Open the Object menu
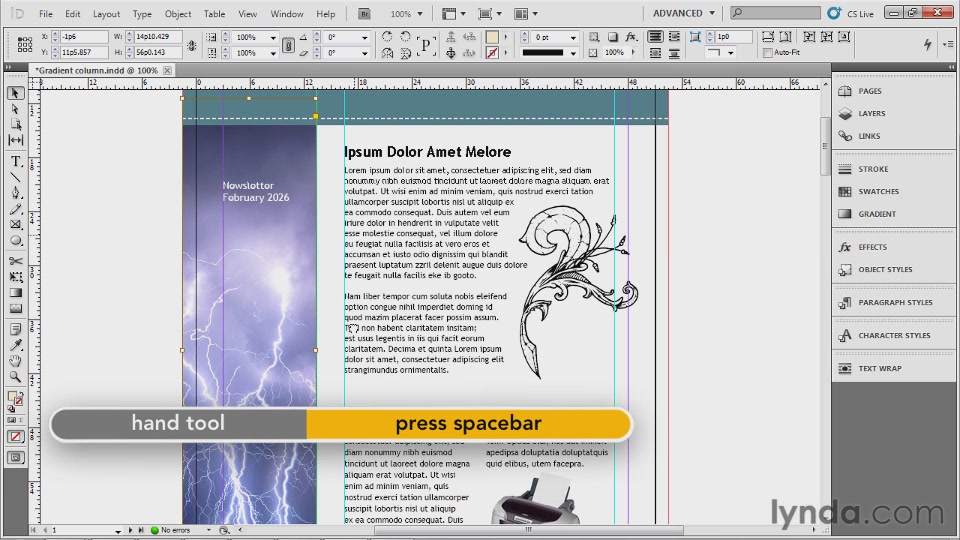The width and height of the screenshot is (960, 540). (178, 13)
